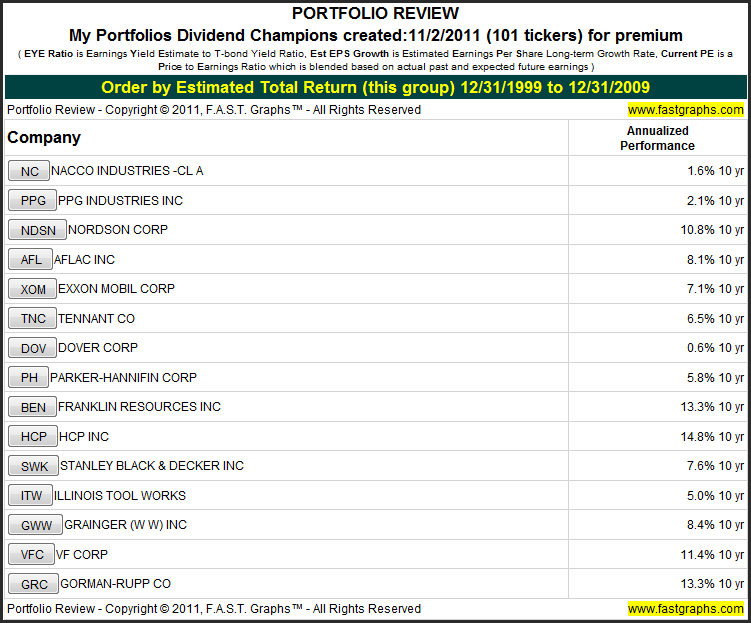Click VF CORP company name
751x623 pixels.
(82, 555)
